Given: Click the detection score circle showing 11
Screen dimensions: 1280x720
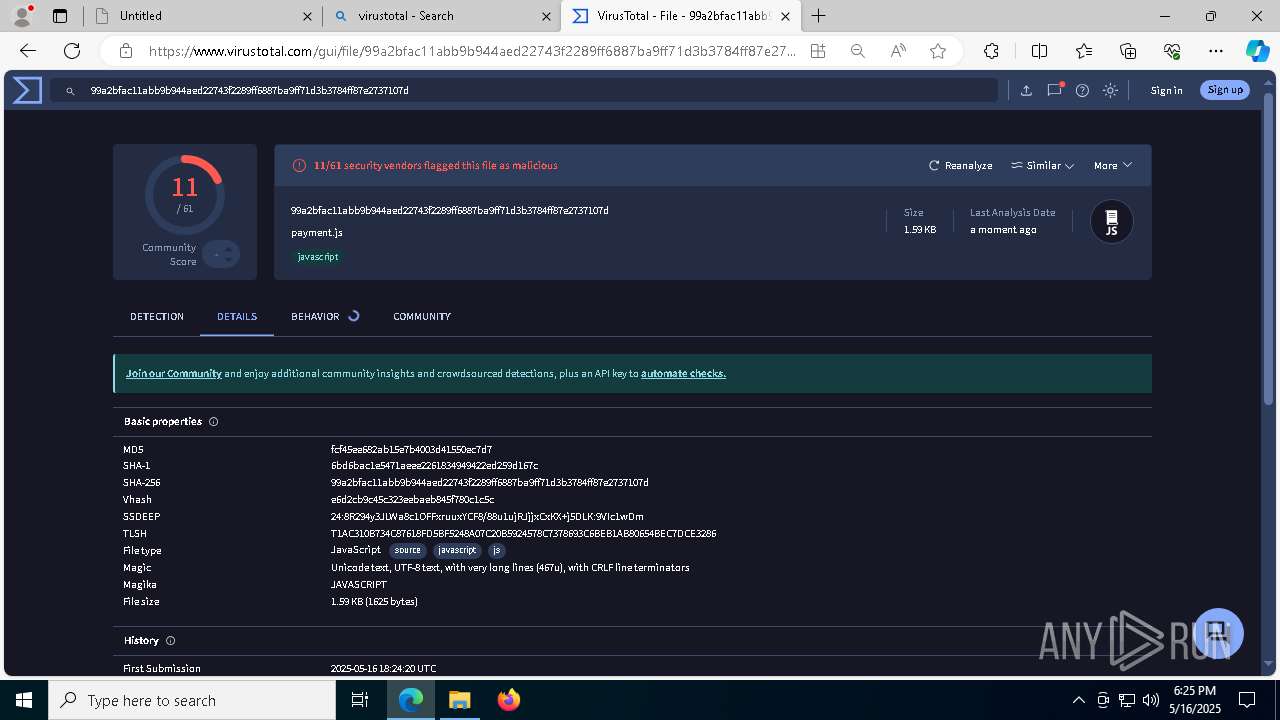Looking at the screenshot, I should coord(184,194).
